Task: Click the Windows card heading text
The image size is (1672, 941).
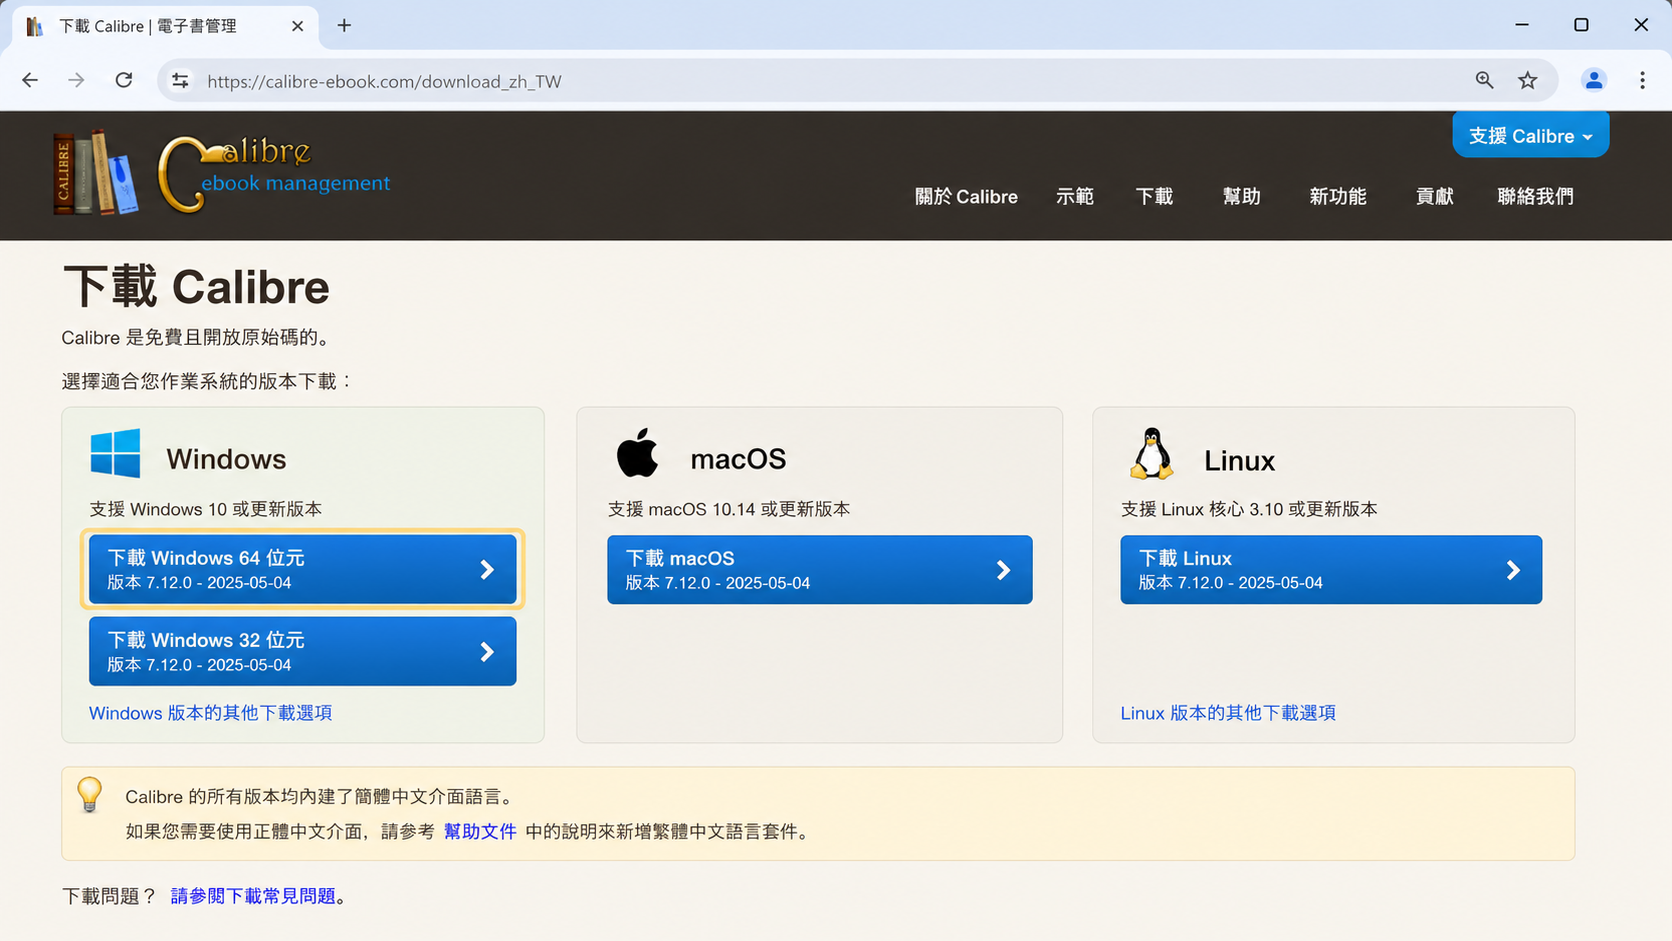Action: click(226, 459)
